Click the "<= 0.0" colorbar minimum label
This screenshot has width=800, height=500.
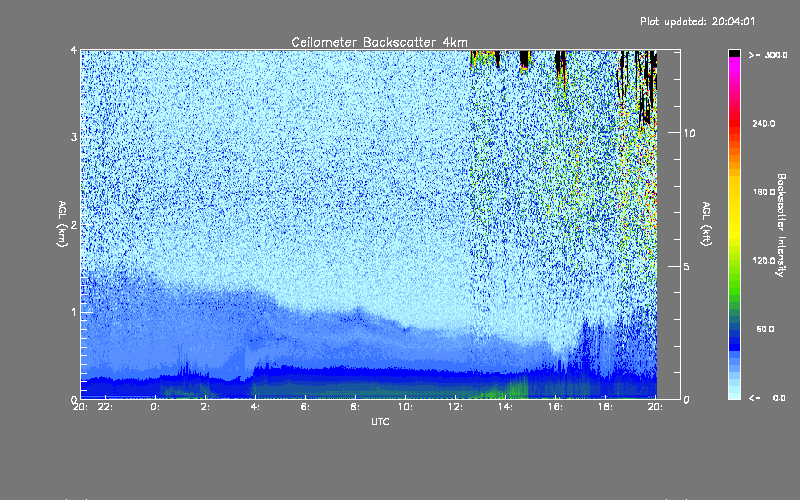coord(767,398)
